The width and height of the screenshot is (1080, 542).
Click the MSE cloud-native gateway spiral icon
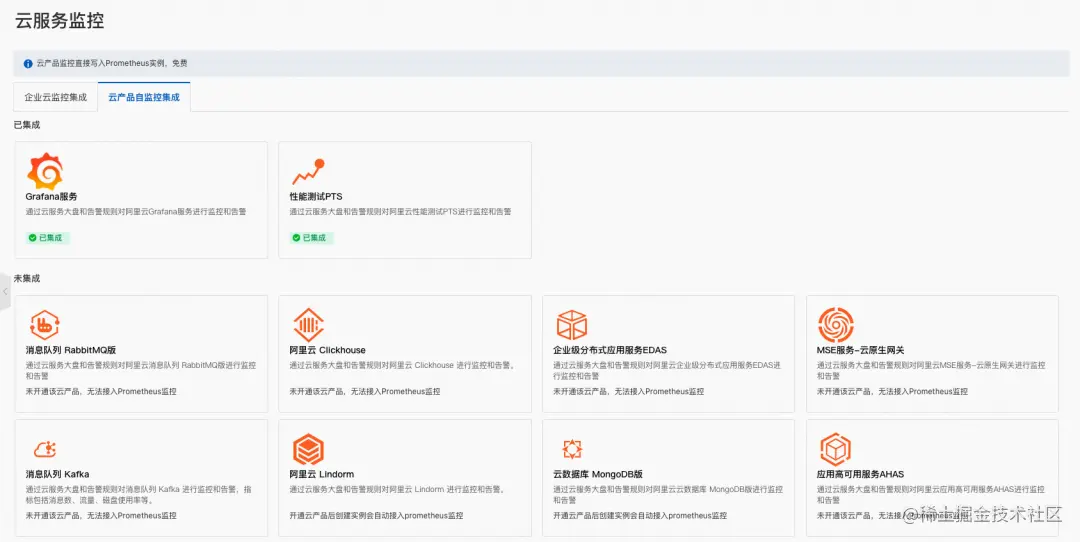click(x=835, y=325)
